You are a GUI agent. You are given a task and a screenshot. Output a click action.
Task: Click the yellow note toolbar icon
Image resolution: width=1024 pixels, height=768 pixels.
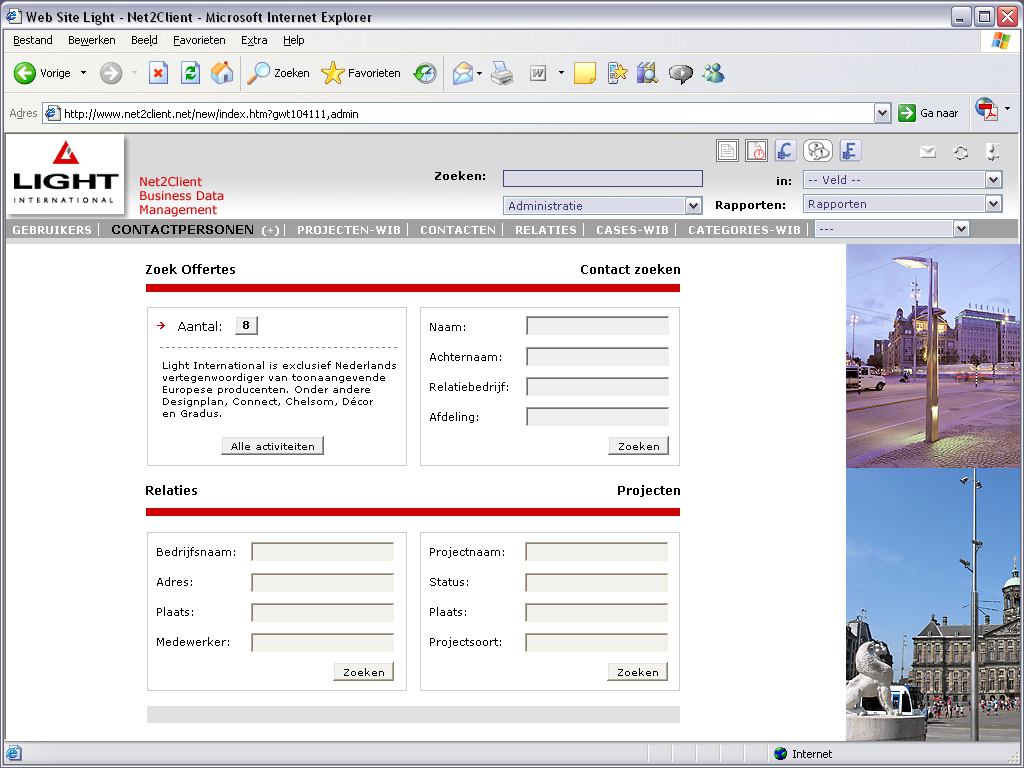pos(584,73)
